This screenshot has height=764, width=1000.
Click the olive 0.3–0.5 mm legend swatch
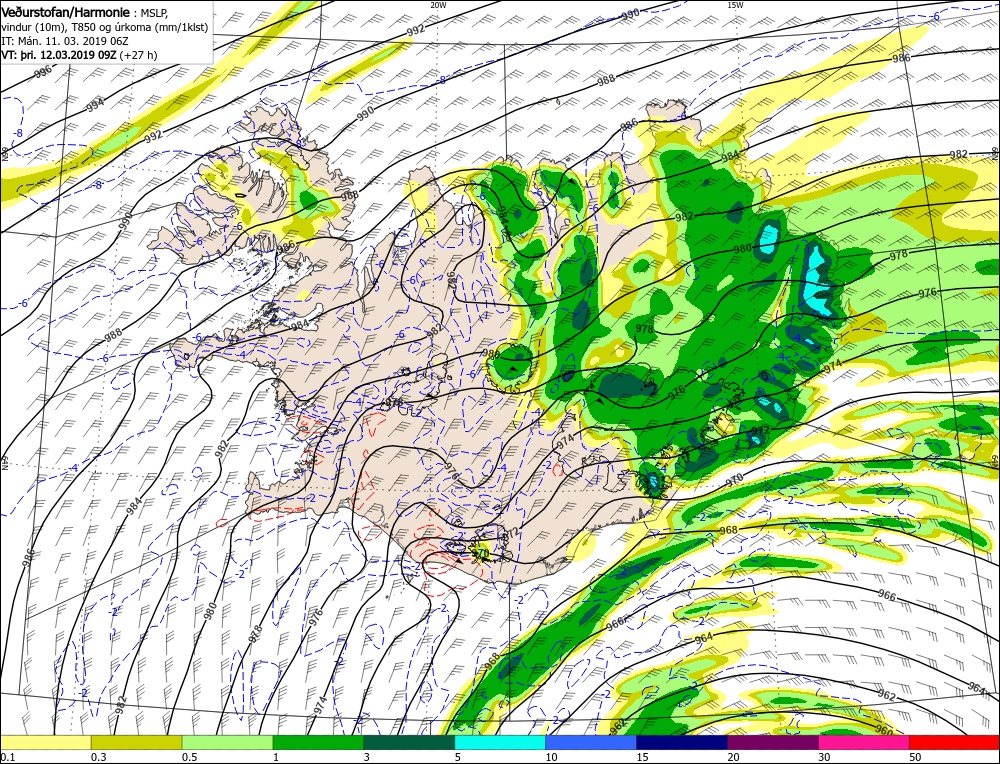click(x=136, y=742)
